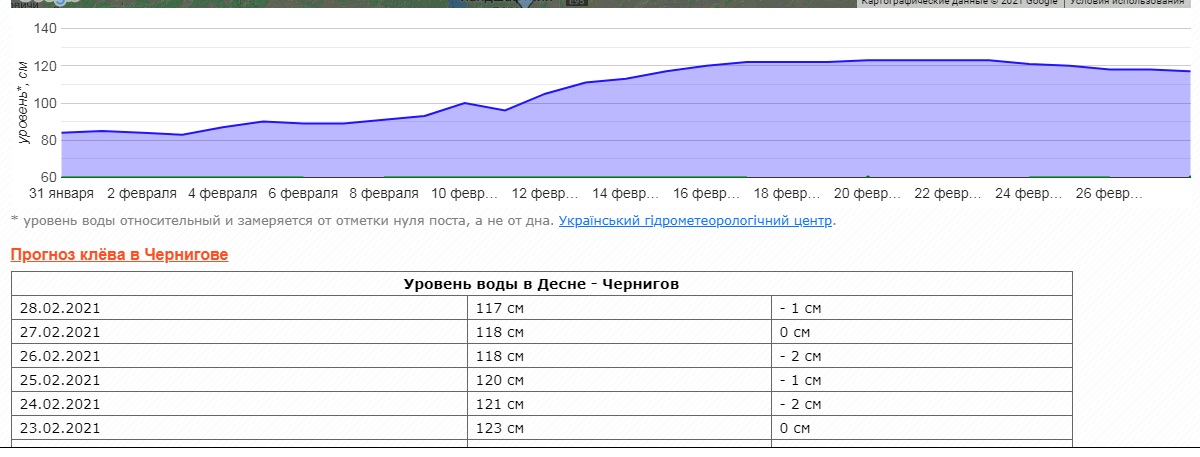Select the table header Уровень воды в Десне
The height and width of the screenshot is (457, 1200).
click(x=541, y=284)
